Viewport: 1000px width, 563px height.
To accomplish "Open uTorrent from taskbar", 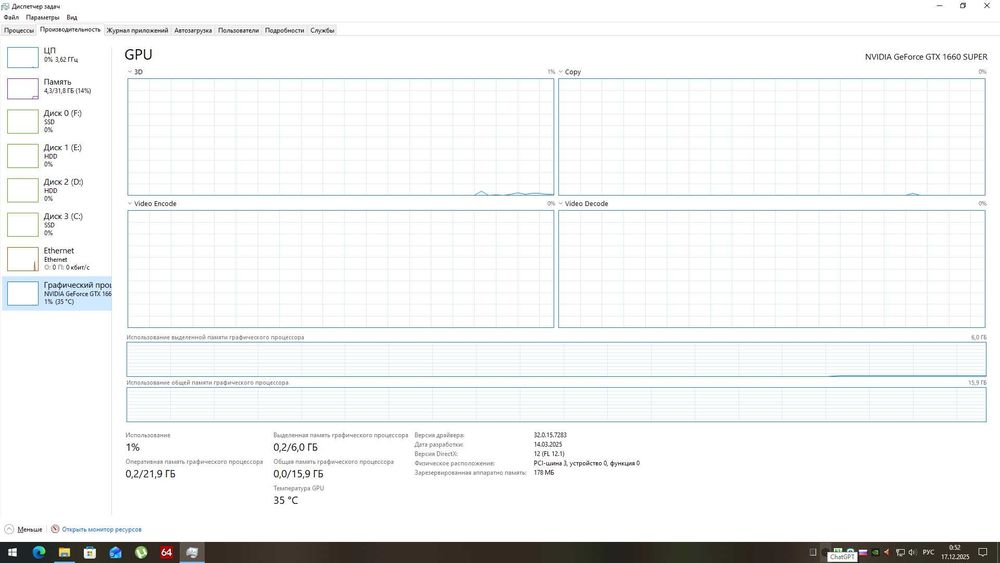I will (x=141, y=552).
